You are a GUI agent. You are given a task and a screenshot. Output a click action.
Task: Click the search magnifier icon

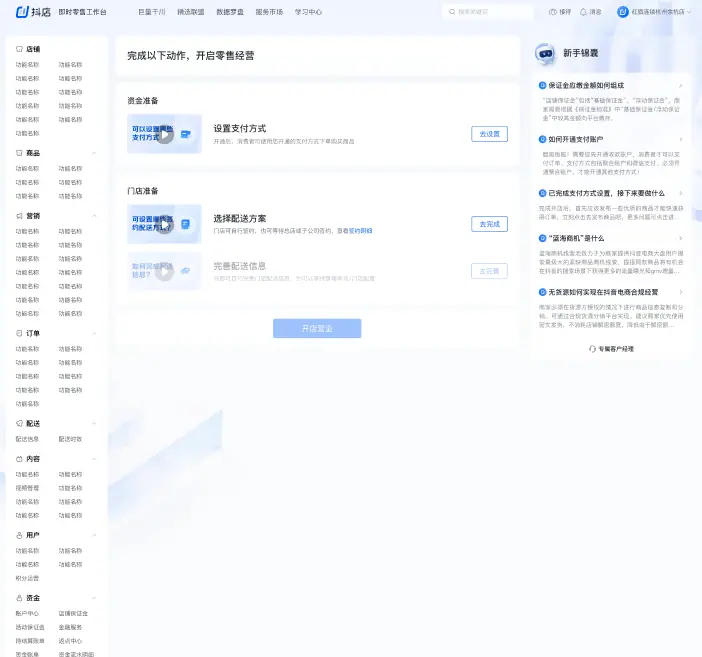point(452,12)
